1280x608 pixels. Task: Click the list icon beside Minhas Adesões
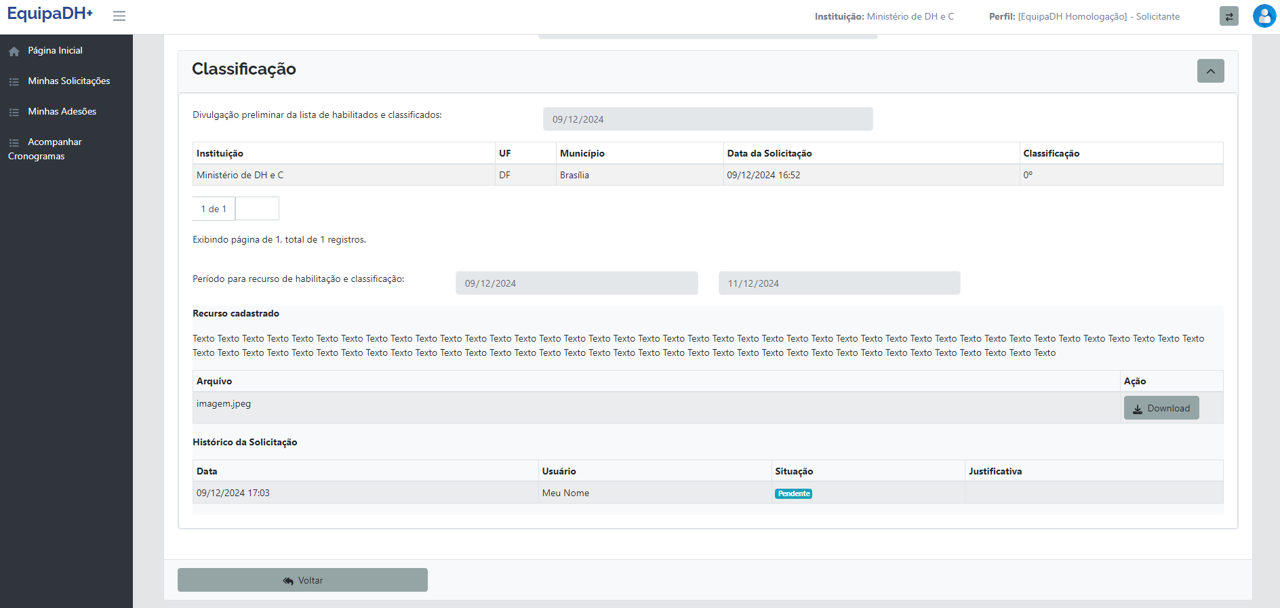pyautogui.click(x=14, y=112)
